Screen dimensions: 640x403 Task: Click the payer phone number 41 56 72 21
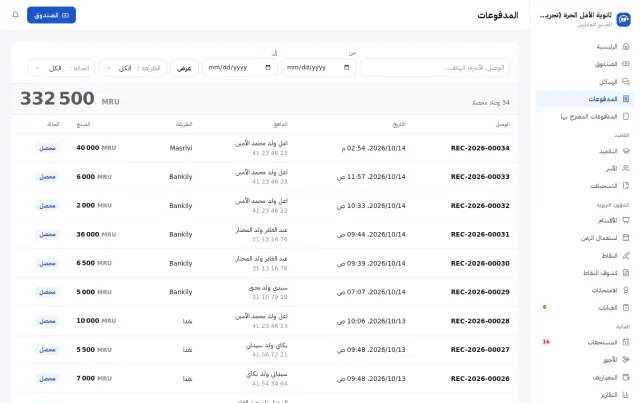(269, 354)
